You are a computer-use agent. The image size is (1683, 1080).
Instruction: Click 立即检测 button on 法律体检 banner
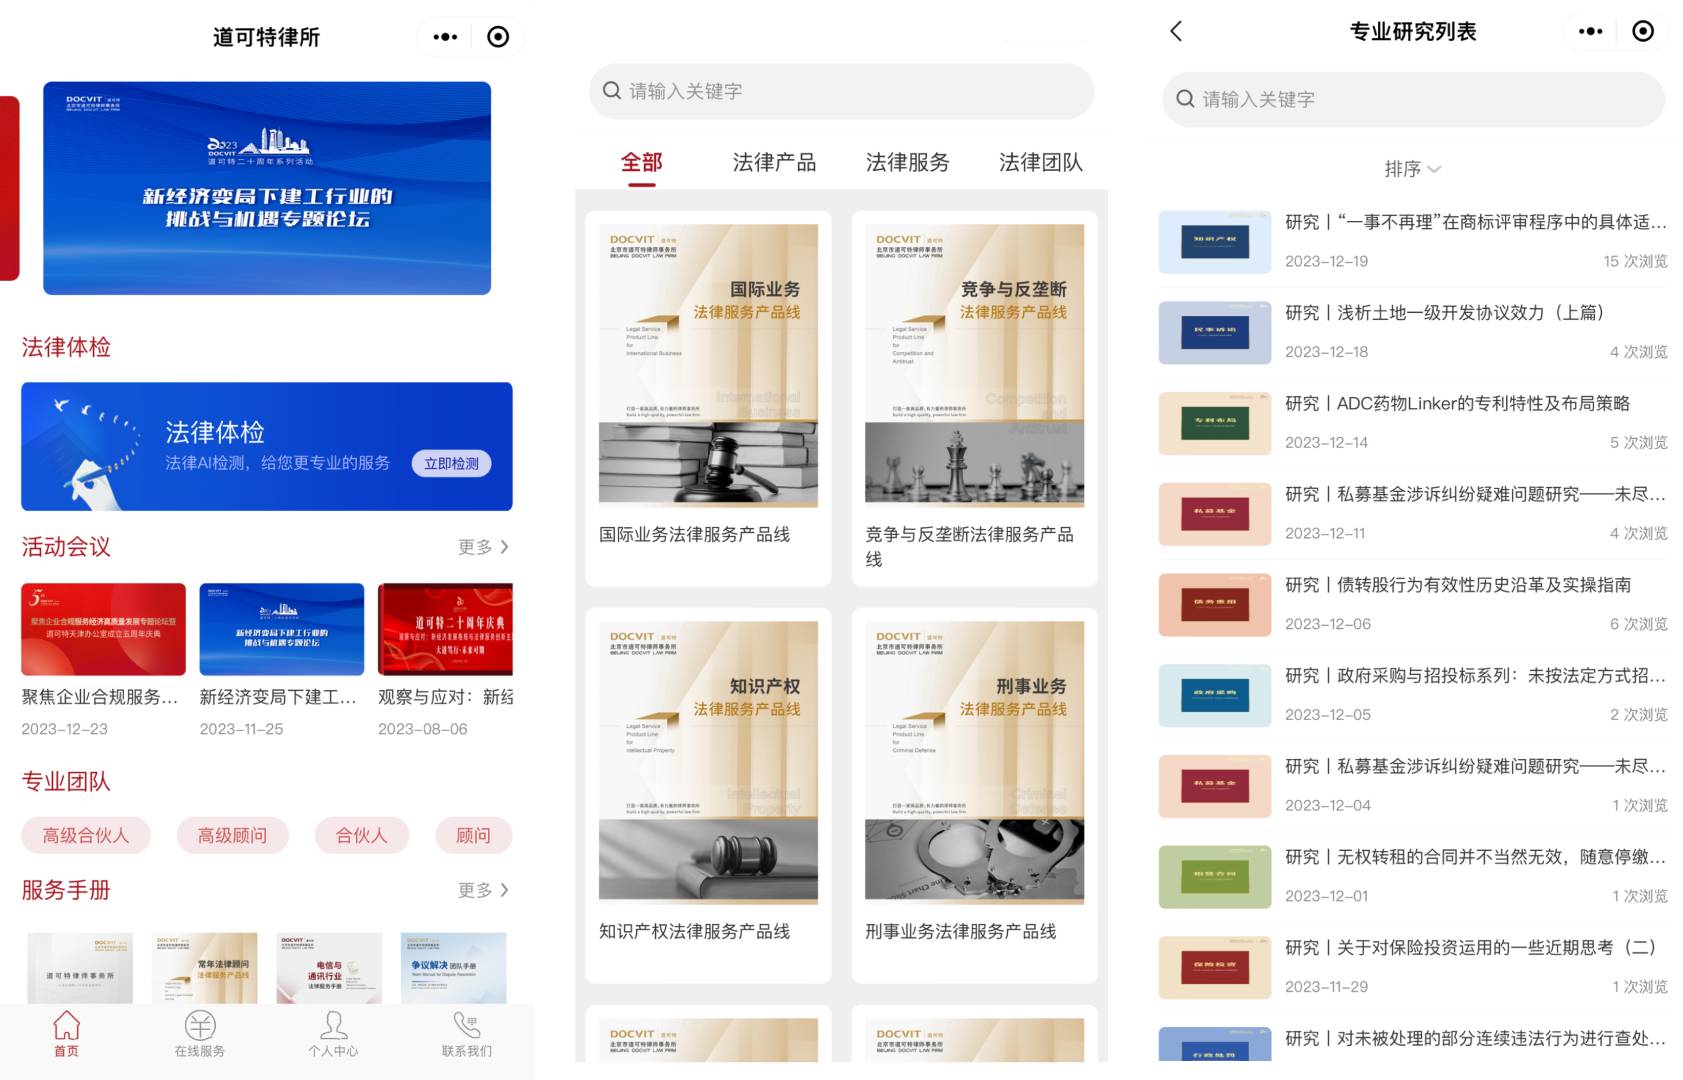pos(451,464)
